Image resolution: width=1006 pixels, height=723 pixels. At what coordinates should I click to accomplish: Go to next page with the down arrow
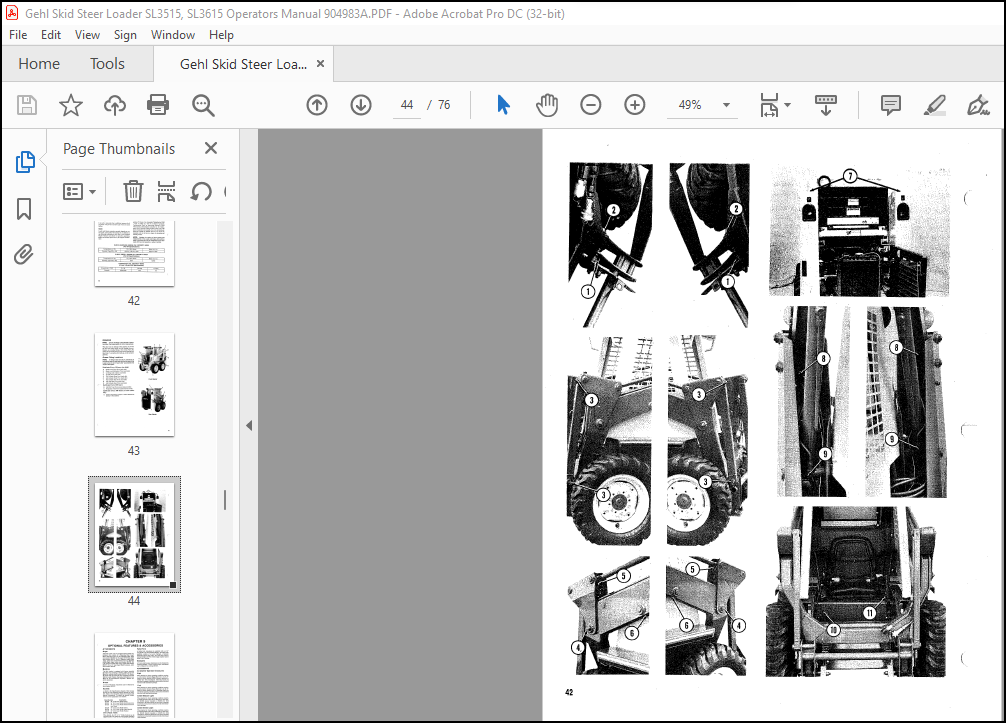[x=361, y=105]
